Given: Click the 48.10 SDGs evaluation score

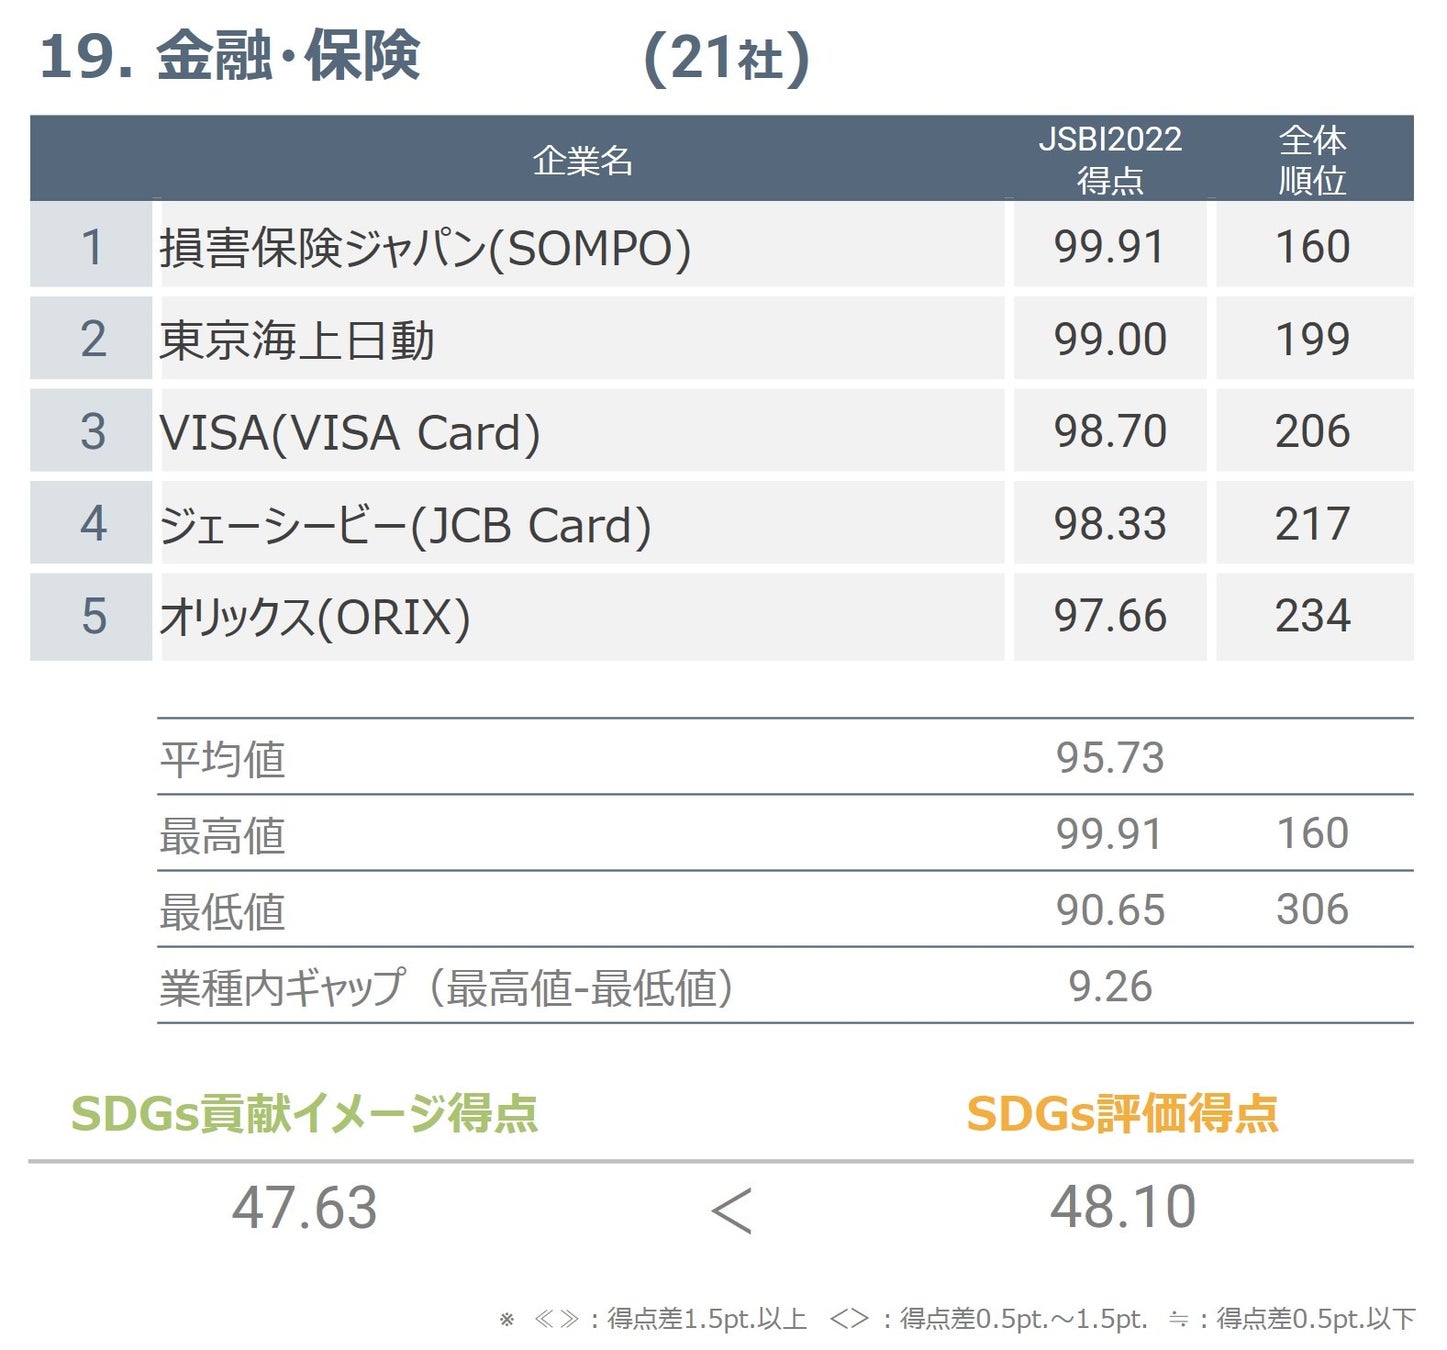Looking at the screenshot, I should [x=1122, y=1206].
